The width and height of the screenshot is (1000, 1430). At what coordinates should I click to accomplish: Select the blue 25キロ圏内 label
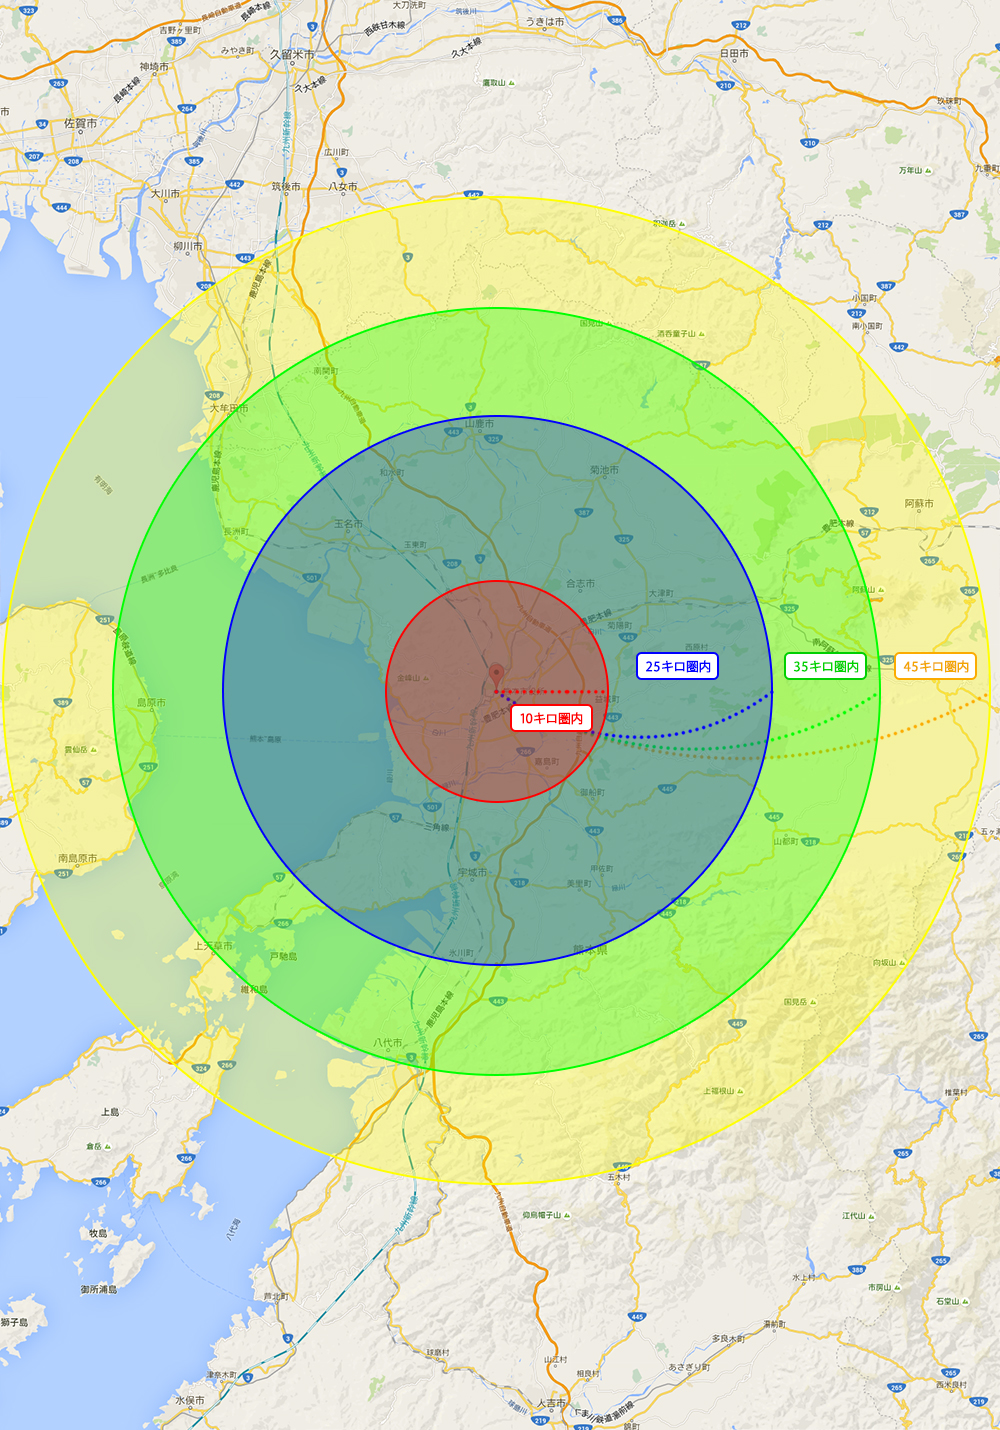pyautogui.click(x=677, y=666)
